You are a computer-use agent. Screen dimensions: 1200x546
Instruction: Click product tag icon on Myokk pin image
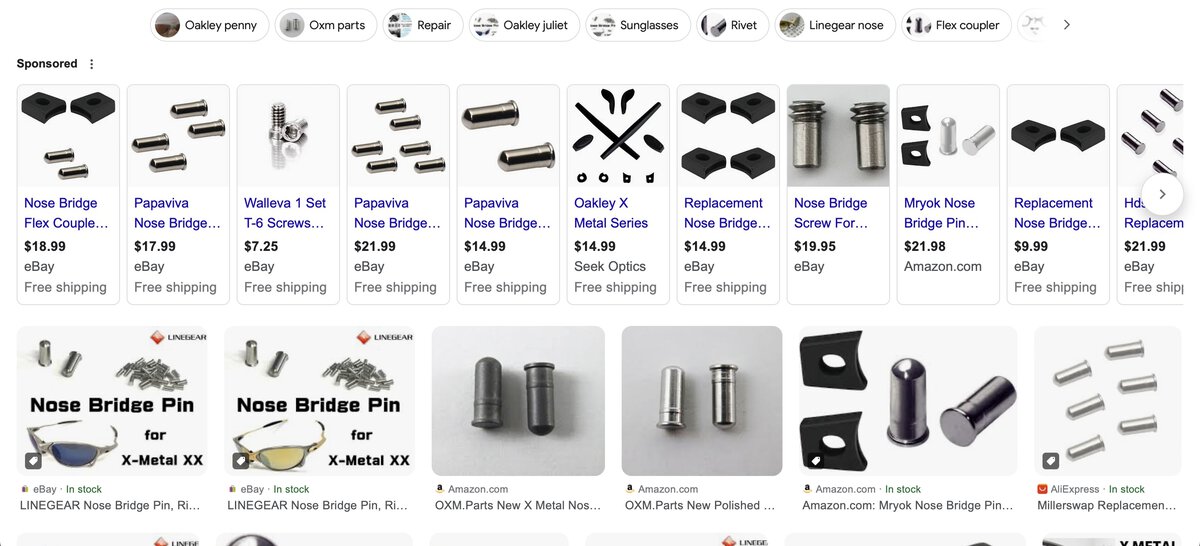tap(816, 461)
